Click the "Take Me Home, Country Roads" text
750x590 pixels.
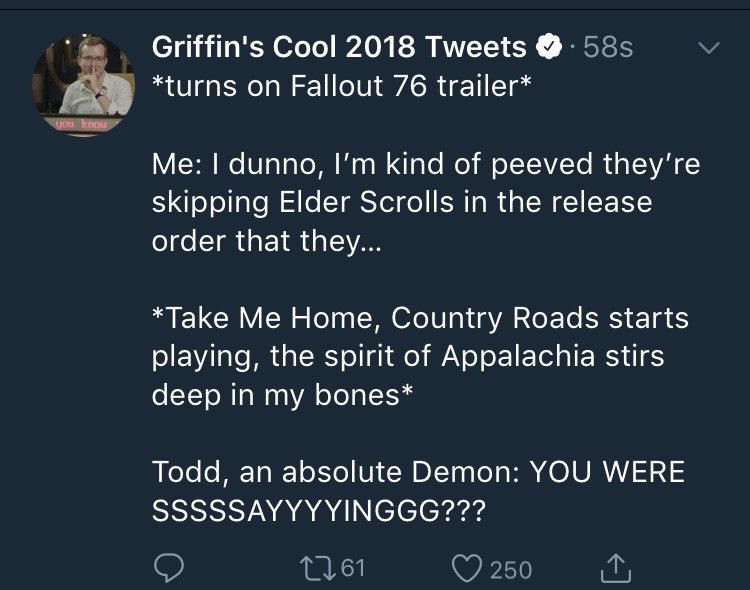[420, 318]
